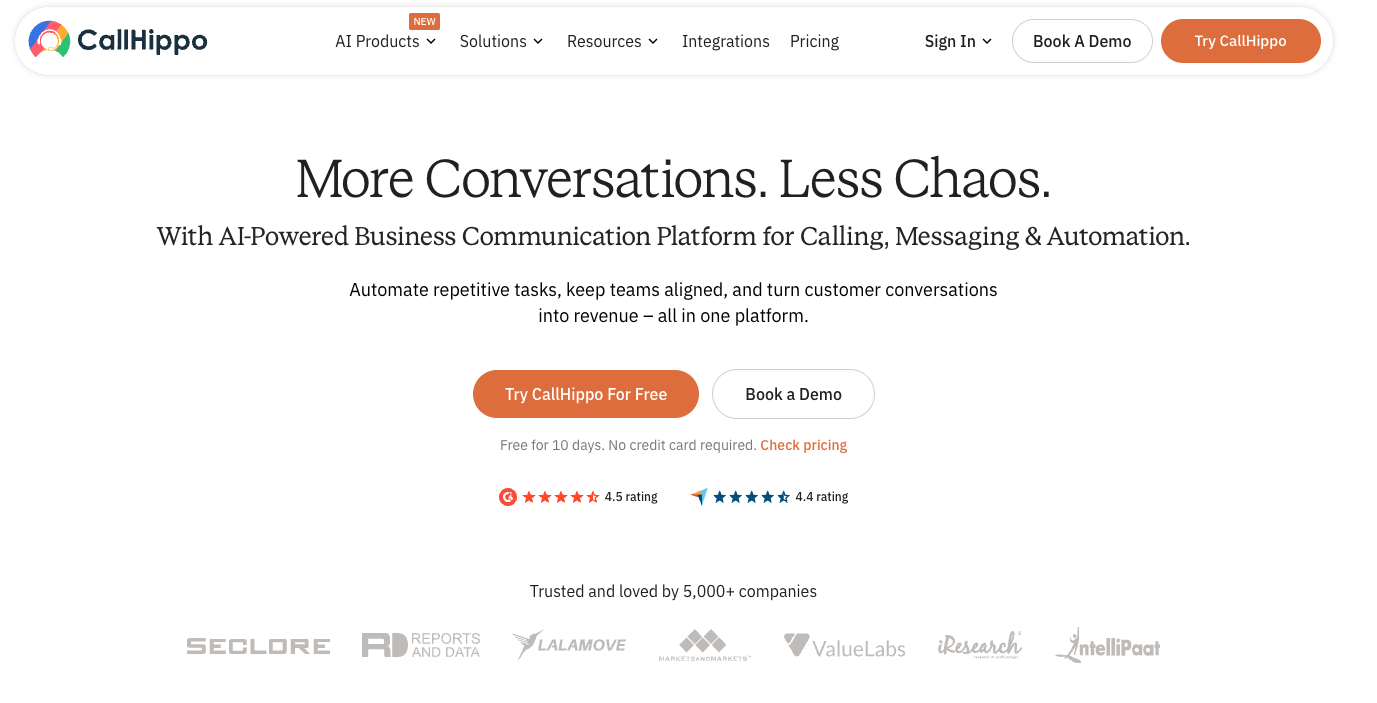1377x703 pixels.
Task: Click the MarketsandMarkets logo
Action: click(x=704, y=645)
